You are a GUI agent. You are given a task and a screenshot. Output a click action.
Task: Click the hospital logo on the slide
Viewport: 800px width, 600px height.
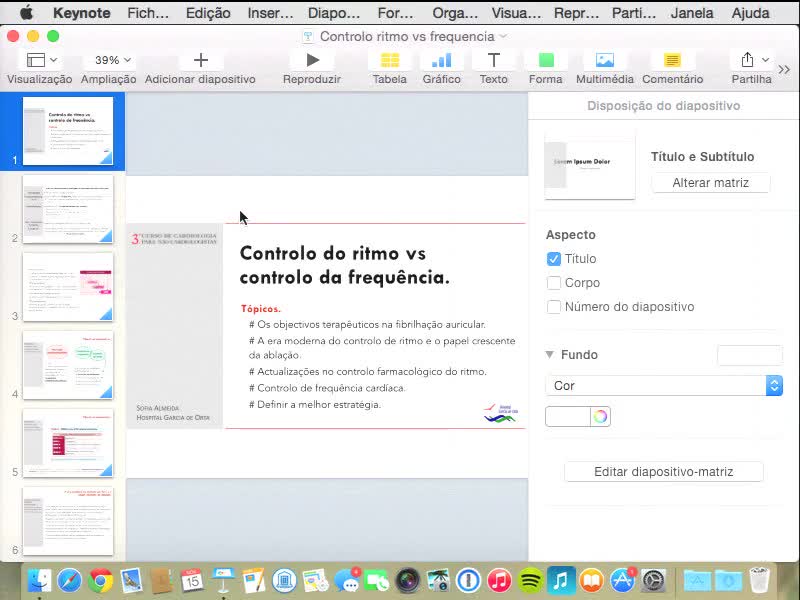click(x=501, y=414)
